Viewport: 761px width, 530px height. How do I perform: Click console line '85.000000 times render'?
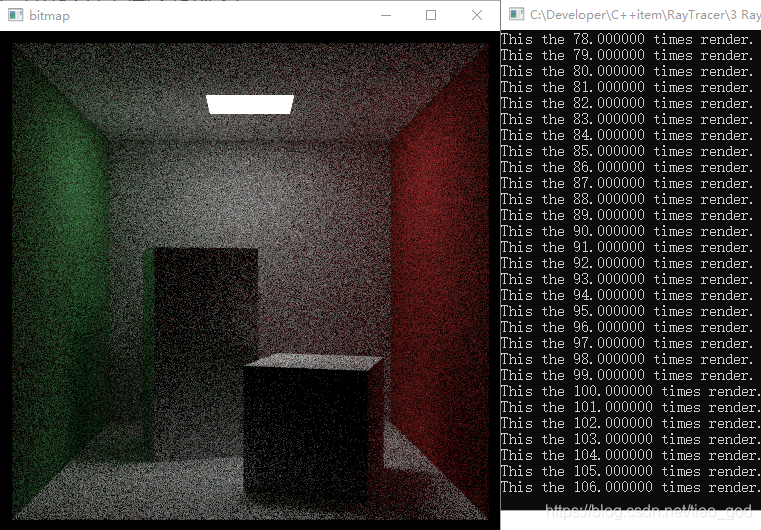[x=627, y=151]
